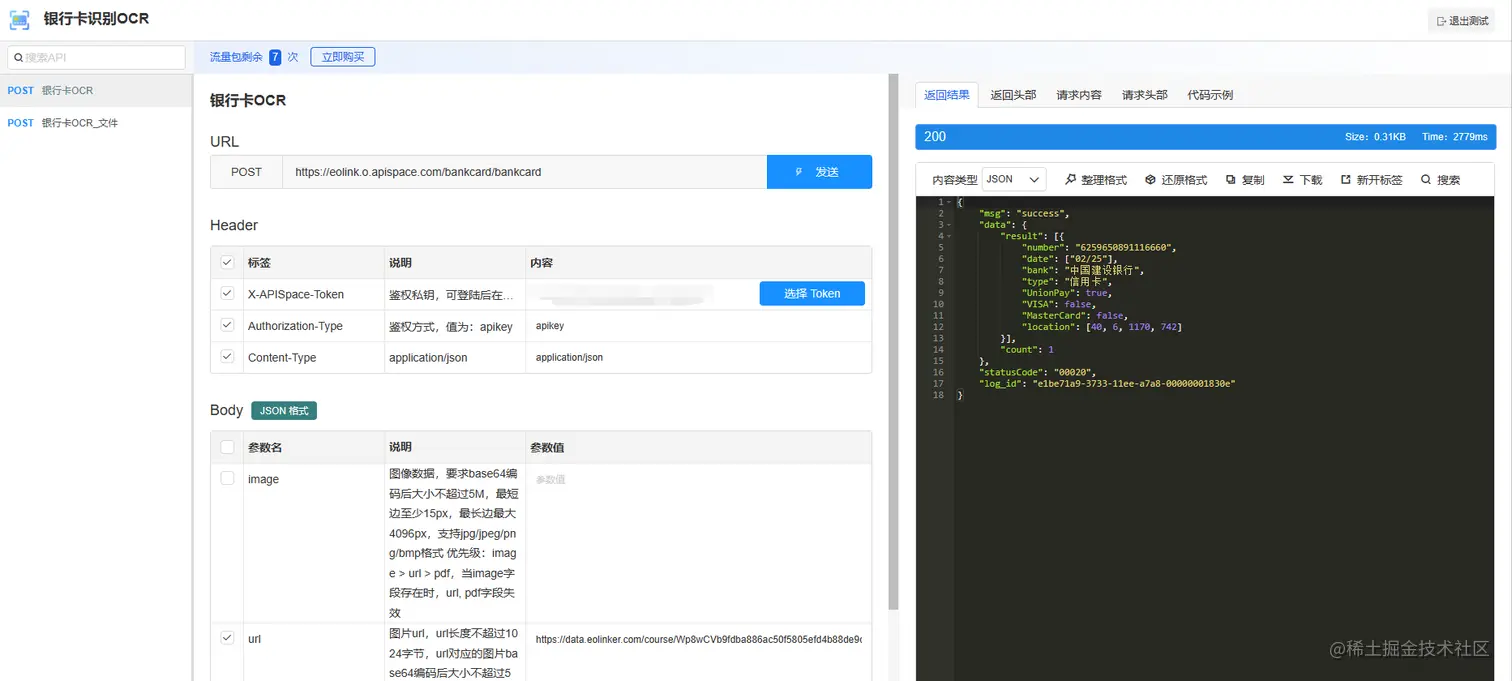The height and width of the screenshot is (681, 1512).
Task: Click the 立即购买 button
Action: [x=343, y=57]
